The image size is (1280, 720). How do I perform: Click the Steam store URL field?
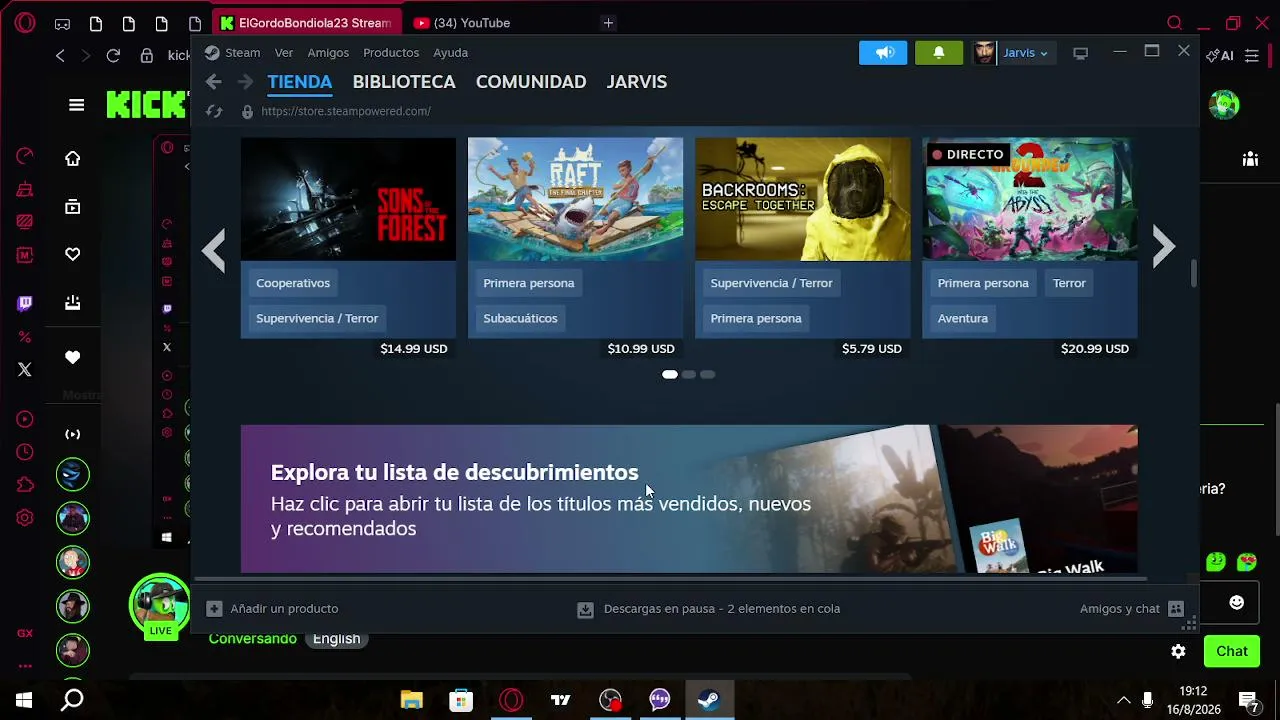(x=346, y=111)
